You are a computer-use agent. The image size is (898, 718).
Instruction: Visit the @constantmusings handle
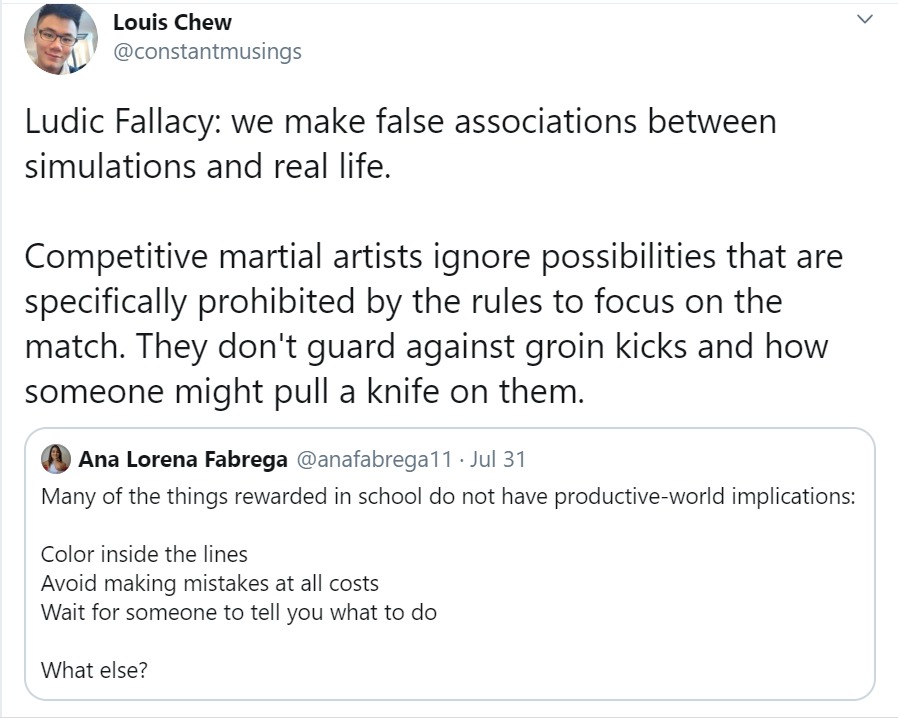click(x=207, y=51)
